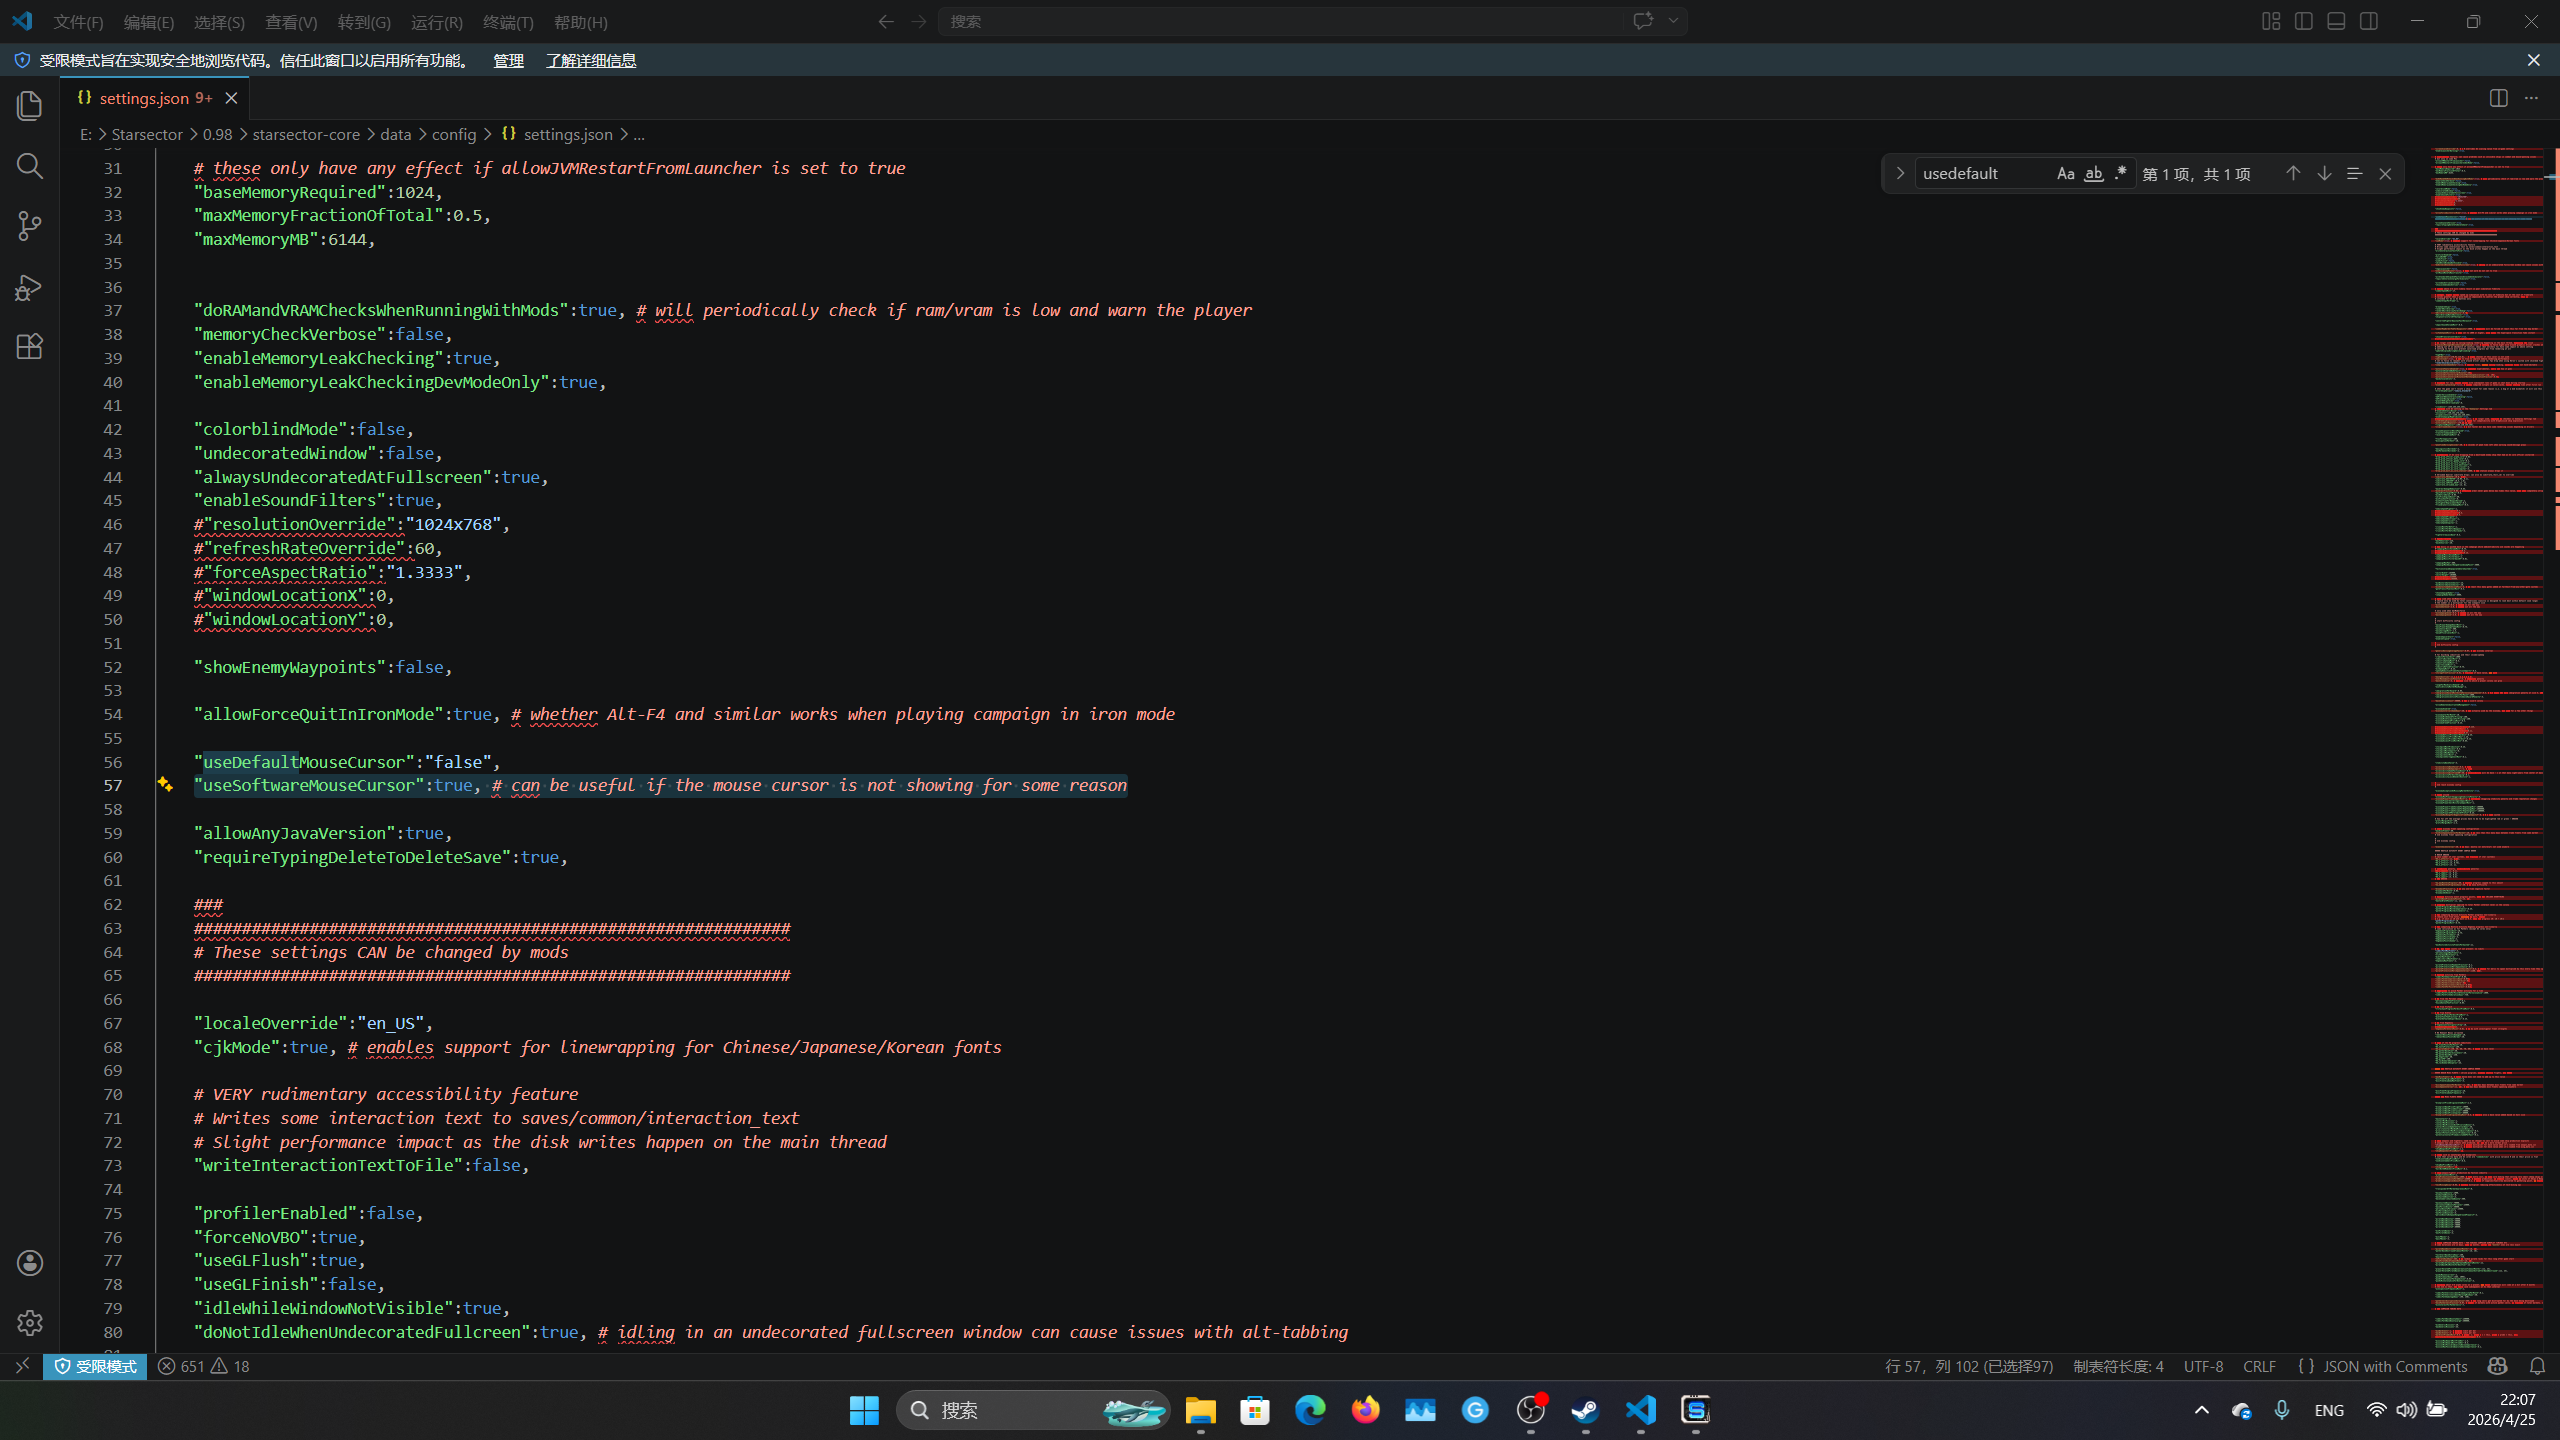Expand the replace field in find widget

coord(1900,174)
